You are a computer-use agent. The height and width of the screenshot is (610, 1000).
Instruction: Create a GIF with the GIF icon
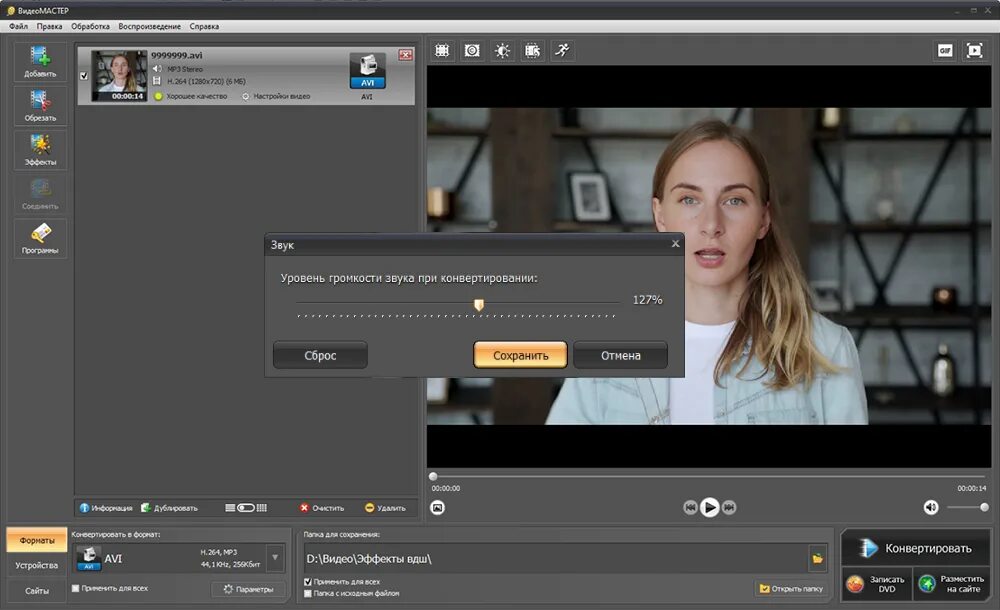[x=945, y=50]
